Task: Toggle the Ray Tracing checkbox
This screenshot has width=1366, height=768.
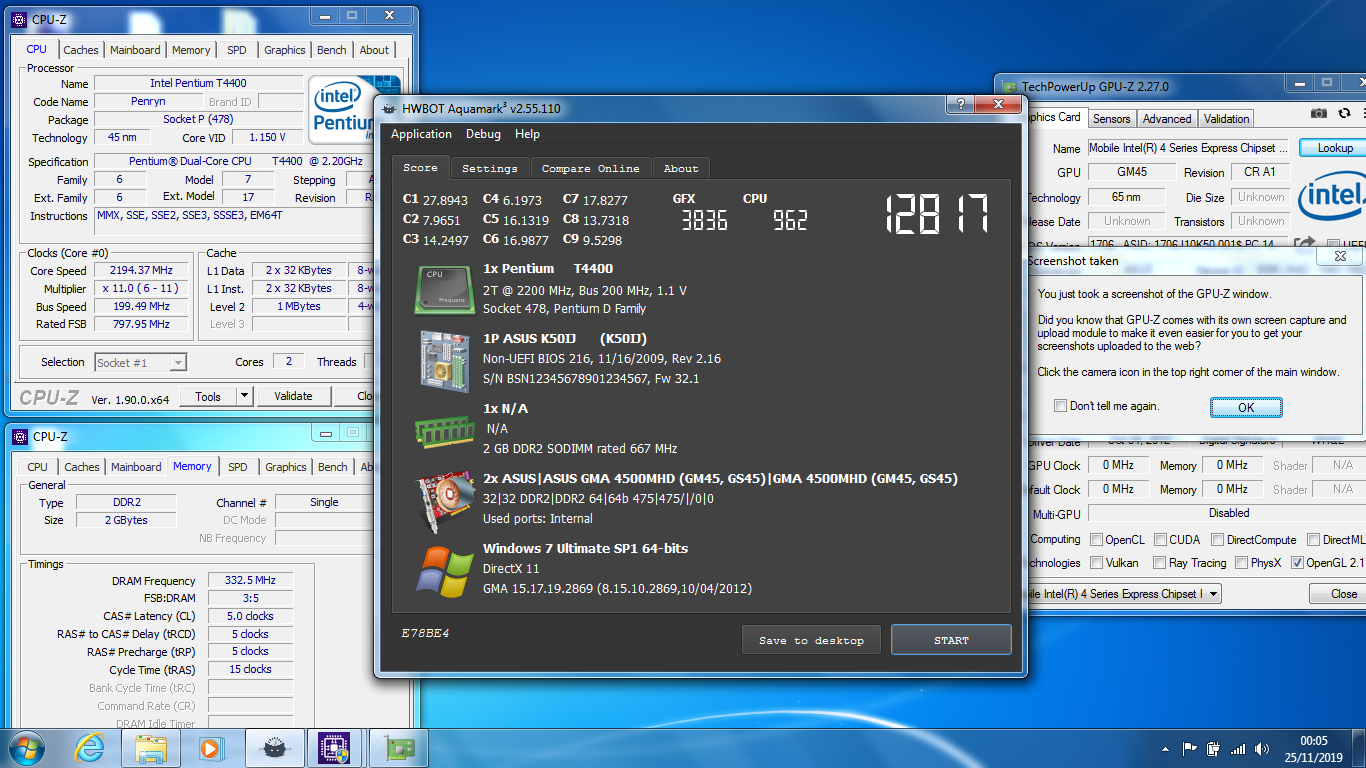Action: [1160, 563]
